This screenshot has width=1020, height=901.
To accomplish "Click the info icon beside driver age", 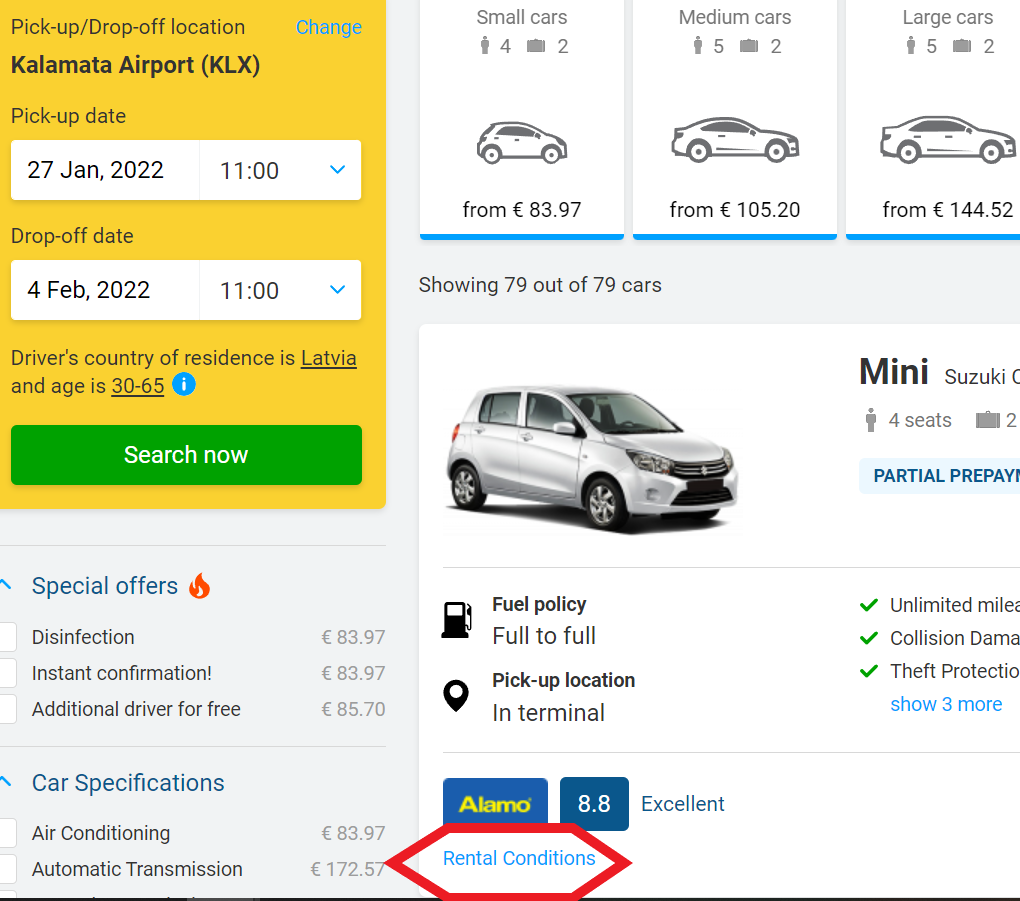I will pyautogui.click(x=183, y=384).
